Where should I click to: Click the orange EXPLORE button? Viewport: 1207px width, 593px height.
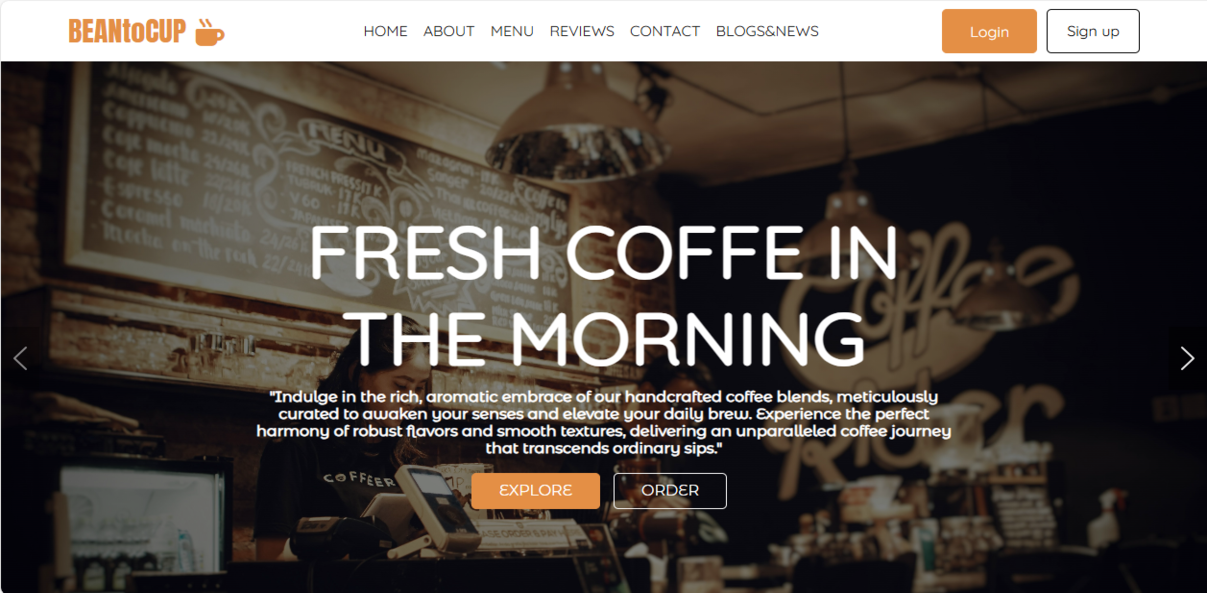(x=536, y=491)
